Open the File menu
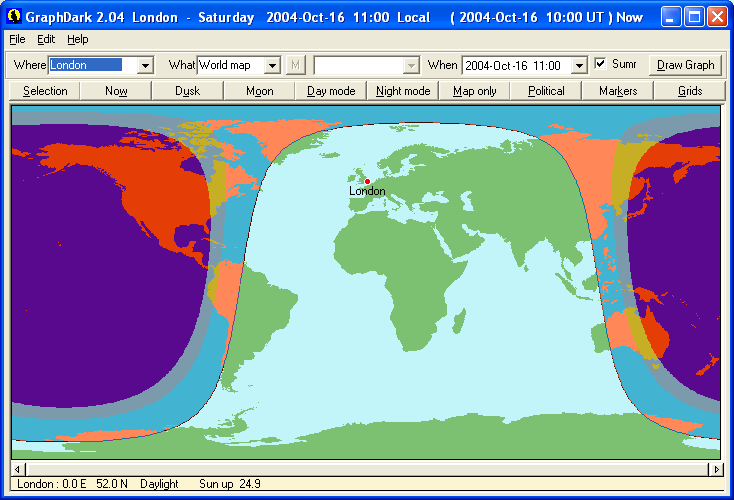Screen dimensions: 734x500 [x=17, y=39]
